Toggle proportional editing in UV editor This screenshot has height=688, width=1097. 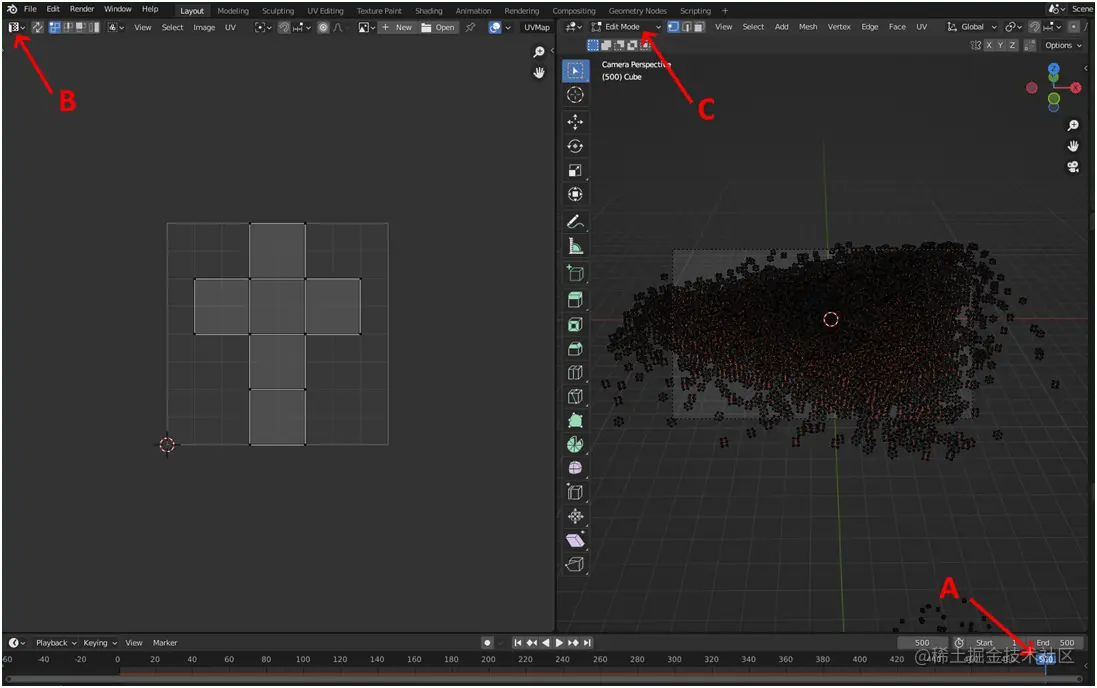pyautogui.click(x=323, y=27)
